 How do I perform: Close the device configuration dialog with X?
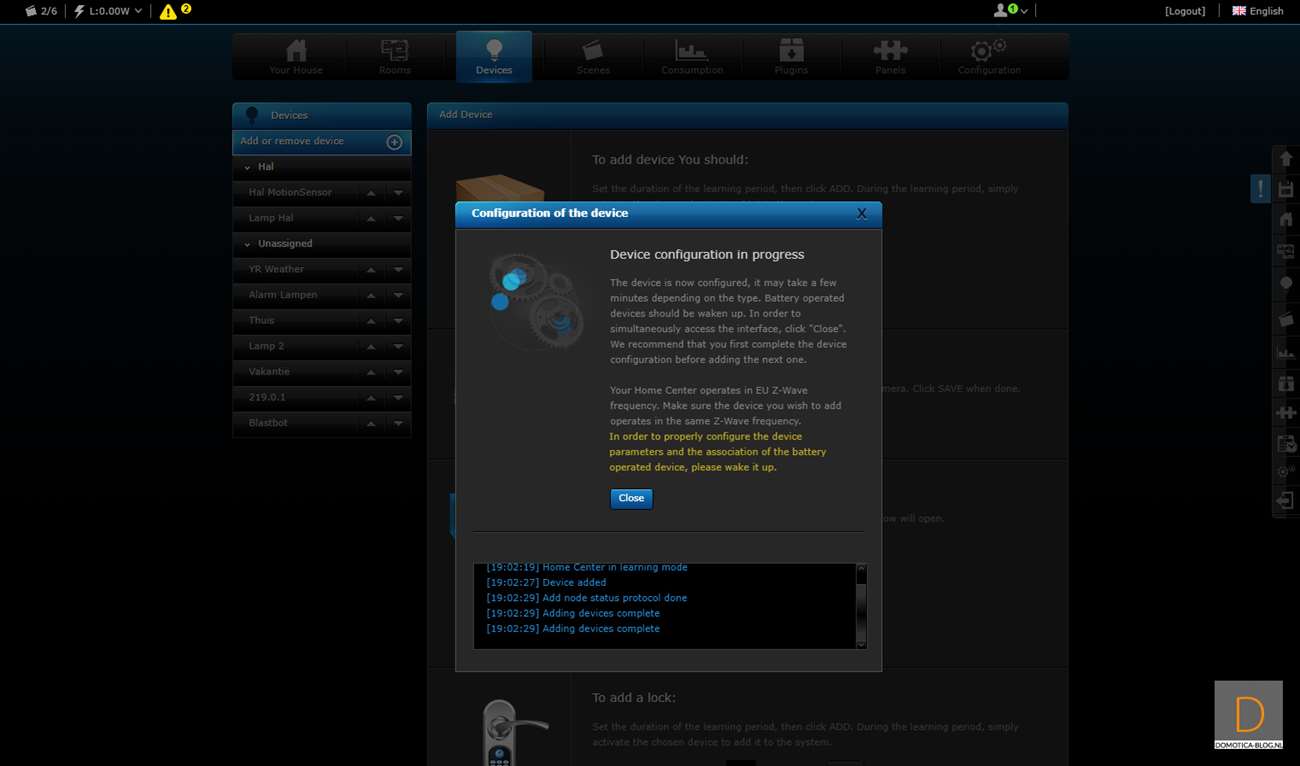[861, 213]
